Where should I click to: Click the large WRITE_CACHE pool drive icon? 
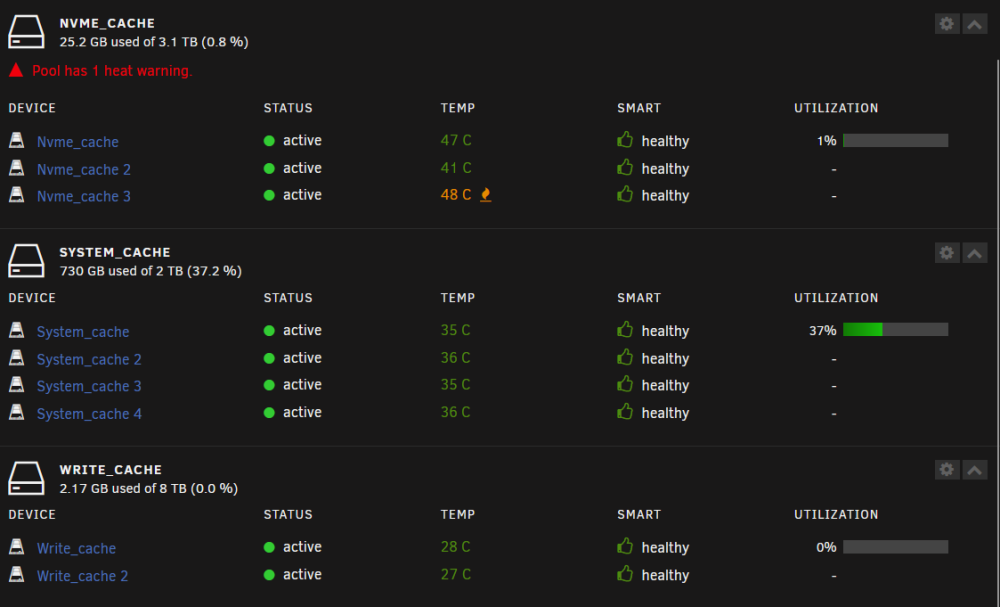point(26,478)
